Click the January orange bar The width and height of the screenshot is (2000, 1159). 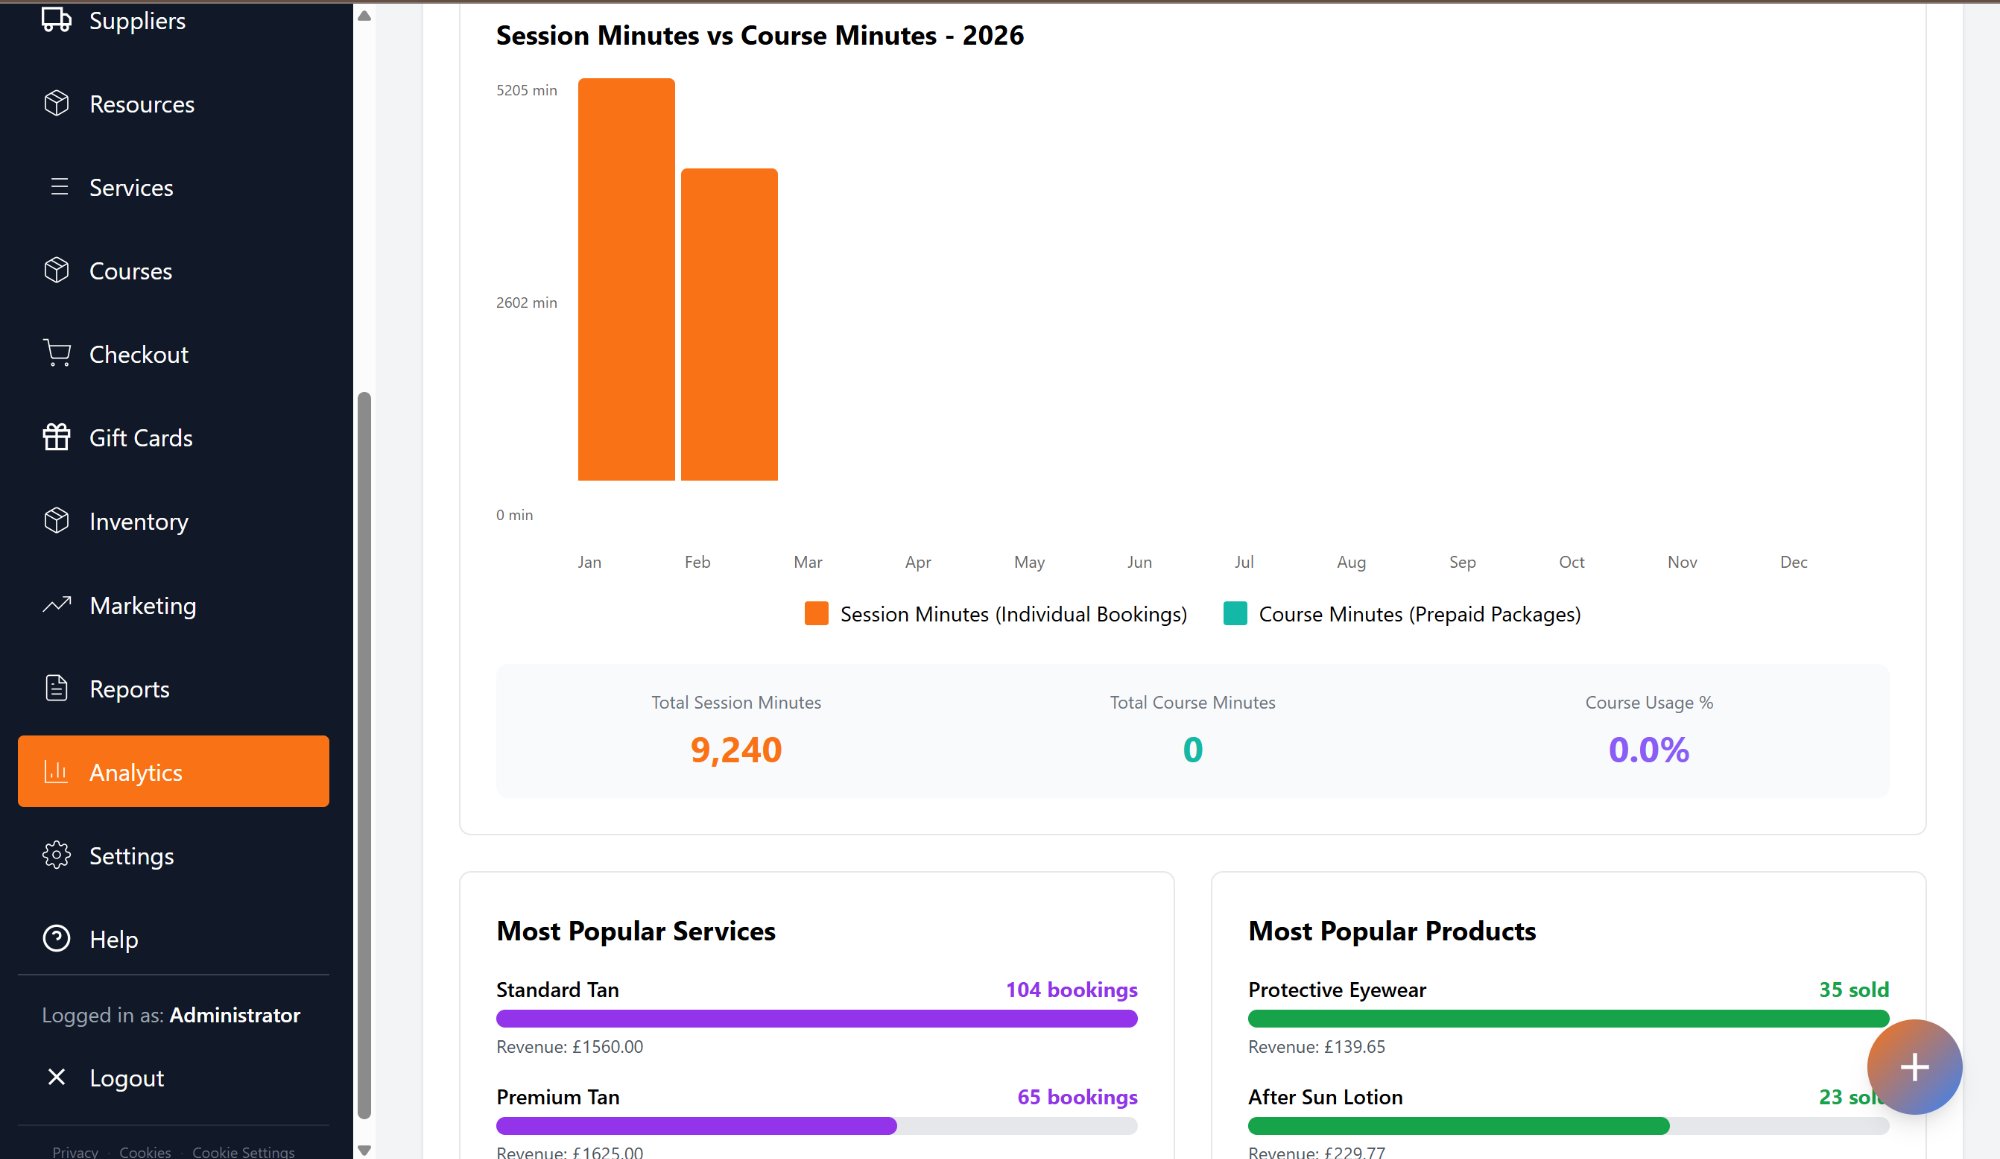[626, 280]
